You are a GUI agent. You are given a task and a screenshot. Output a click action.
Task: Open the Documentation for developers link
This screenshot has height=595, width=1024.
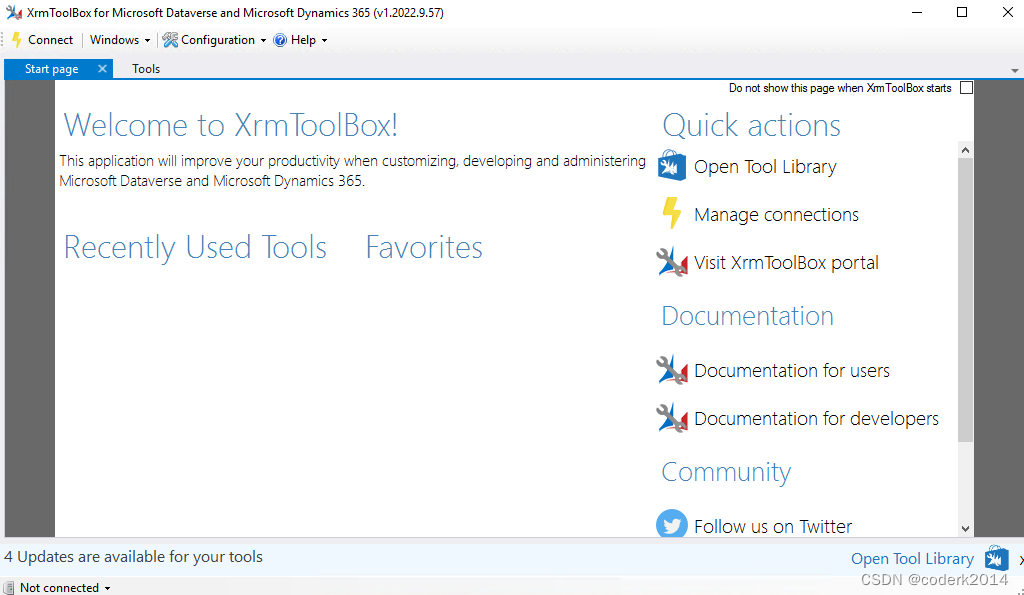[816, 418]
